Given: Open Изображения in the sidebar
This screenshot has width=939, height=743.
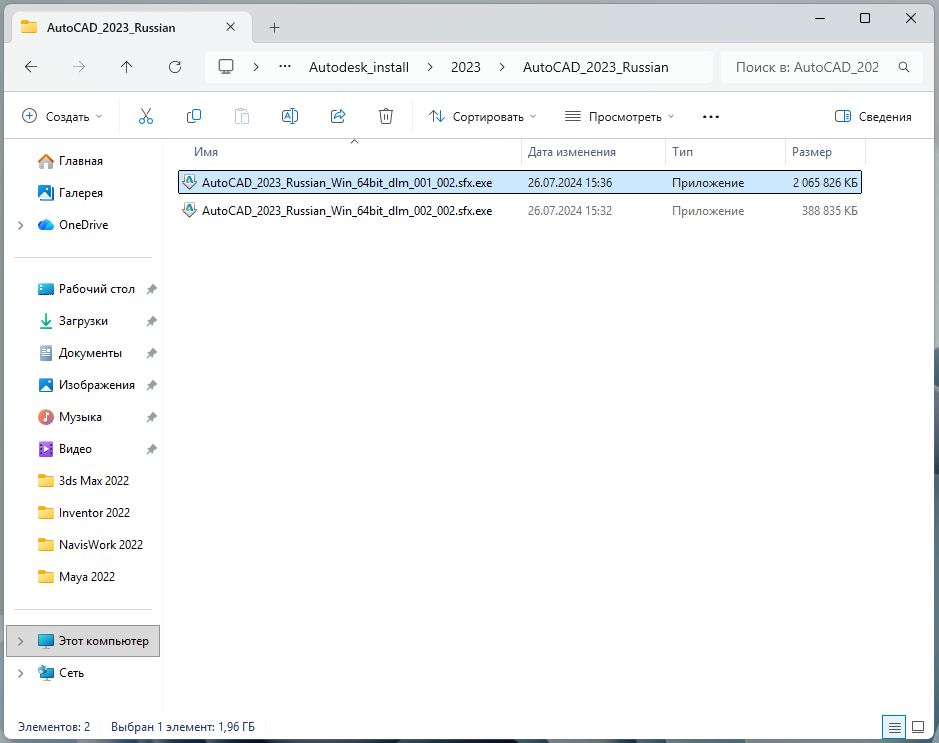Looking at the screenshot, I should [86, 385].
